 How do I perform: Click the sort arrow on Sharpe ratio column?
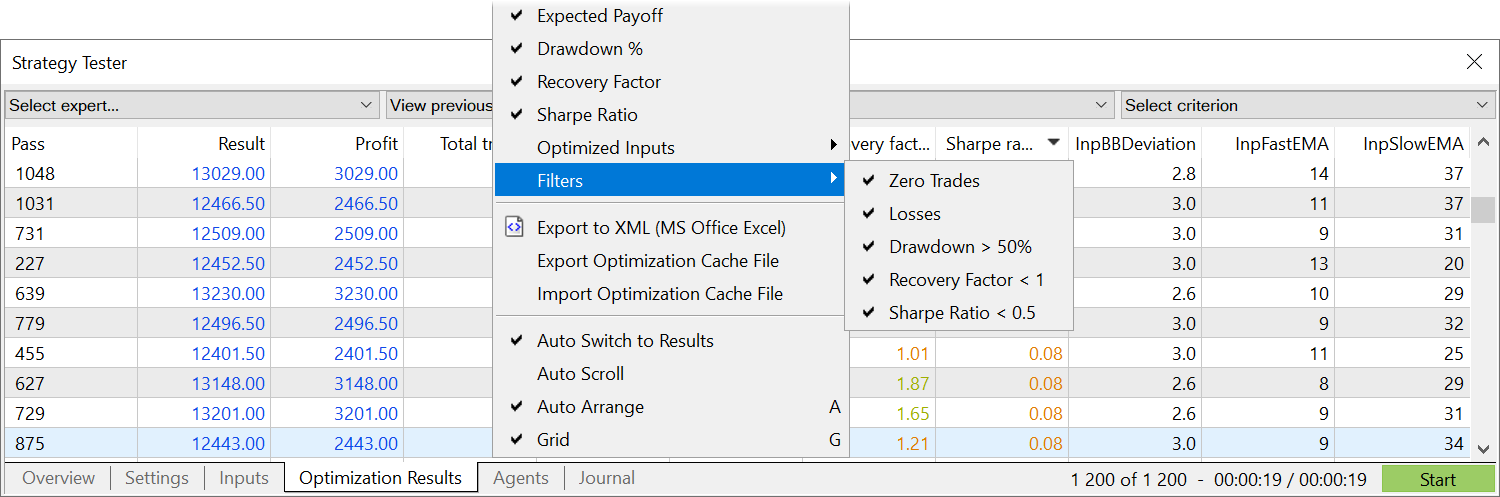click(x=1053, y=144)
